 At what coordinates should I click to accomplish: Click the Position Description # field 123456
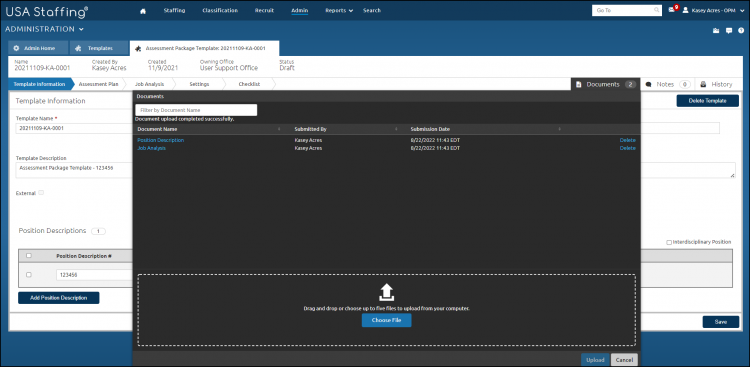pyautogui.click(x=94, y=275)
